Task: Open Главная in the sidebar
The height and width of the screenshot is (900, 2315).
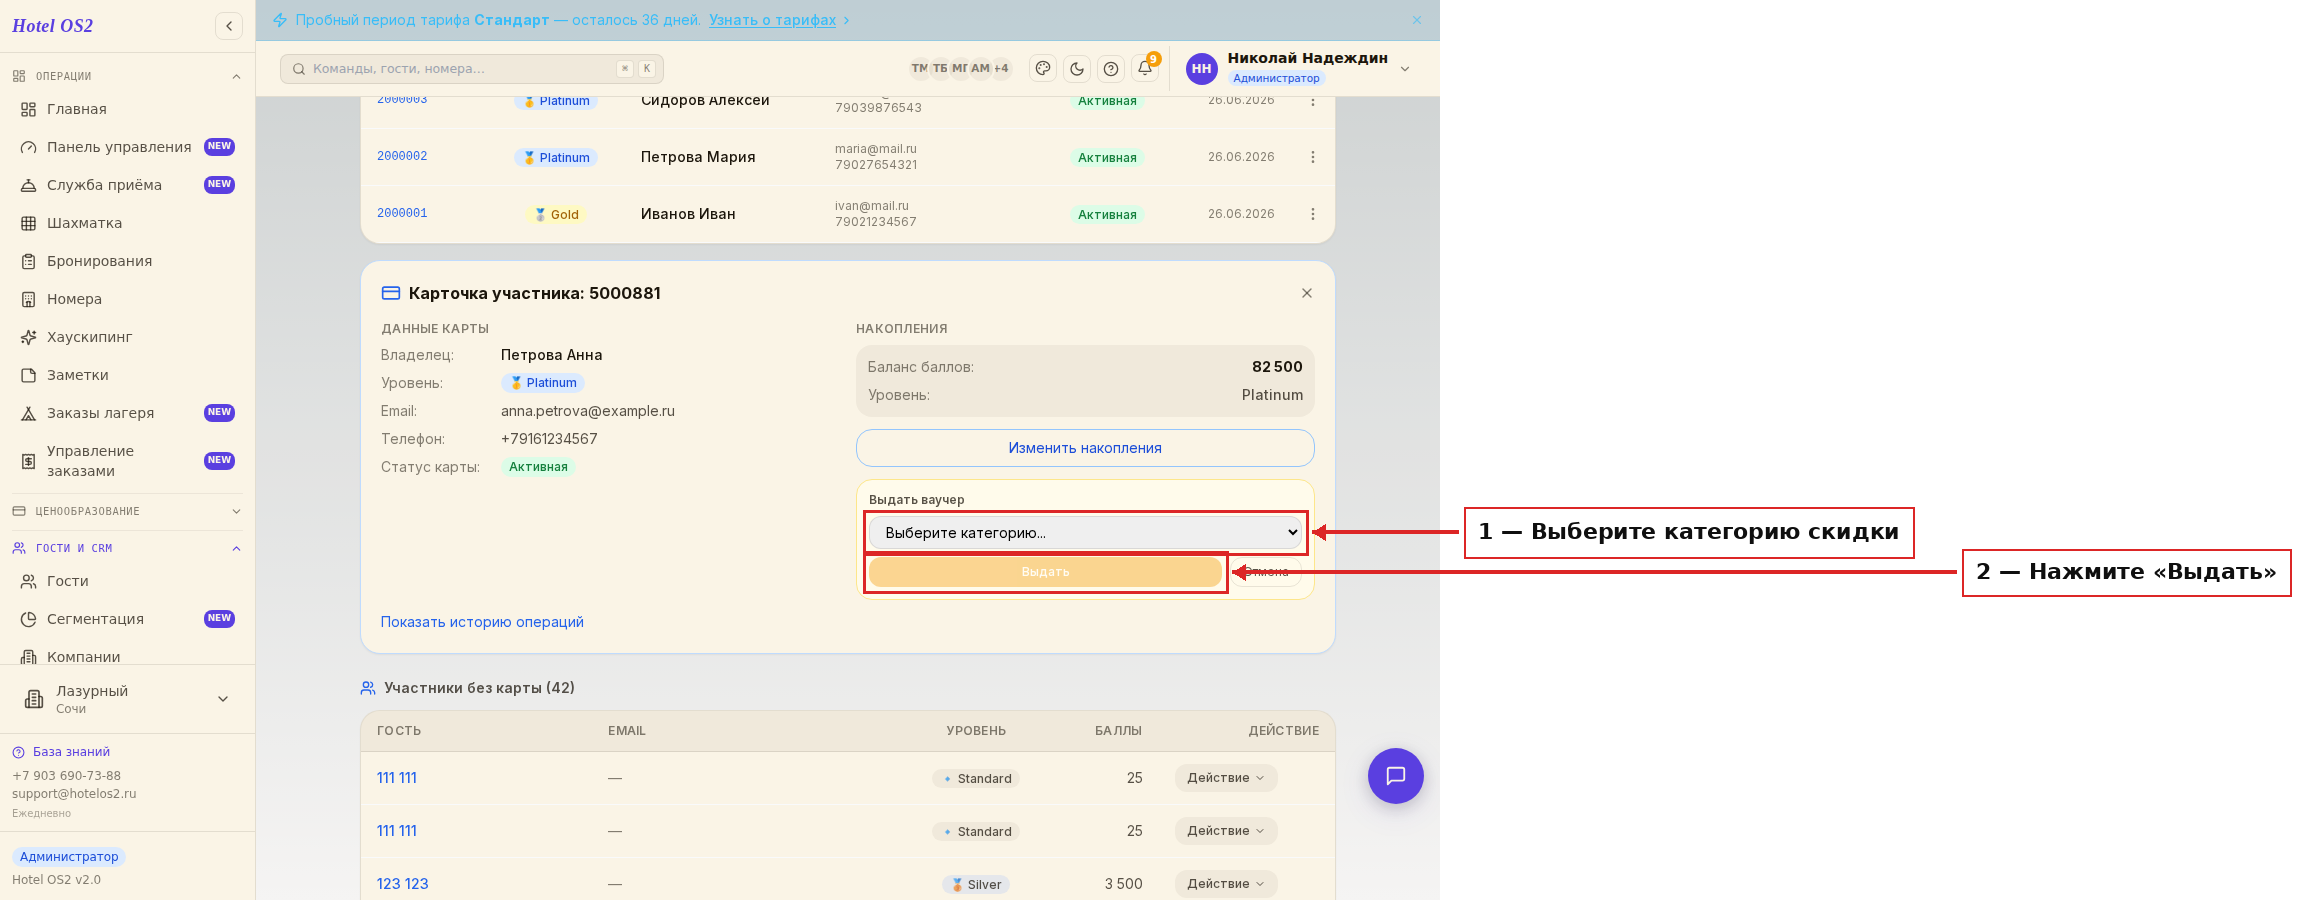Action: pos(127,109)
